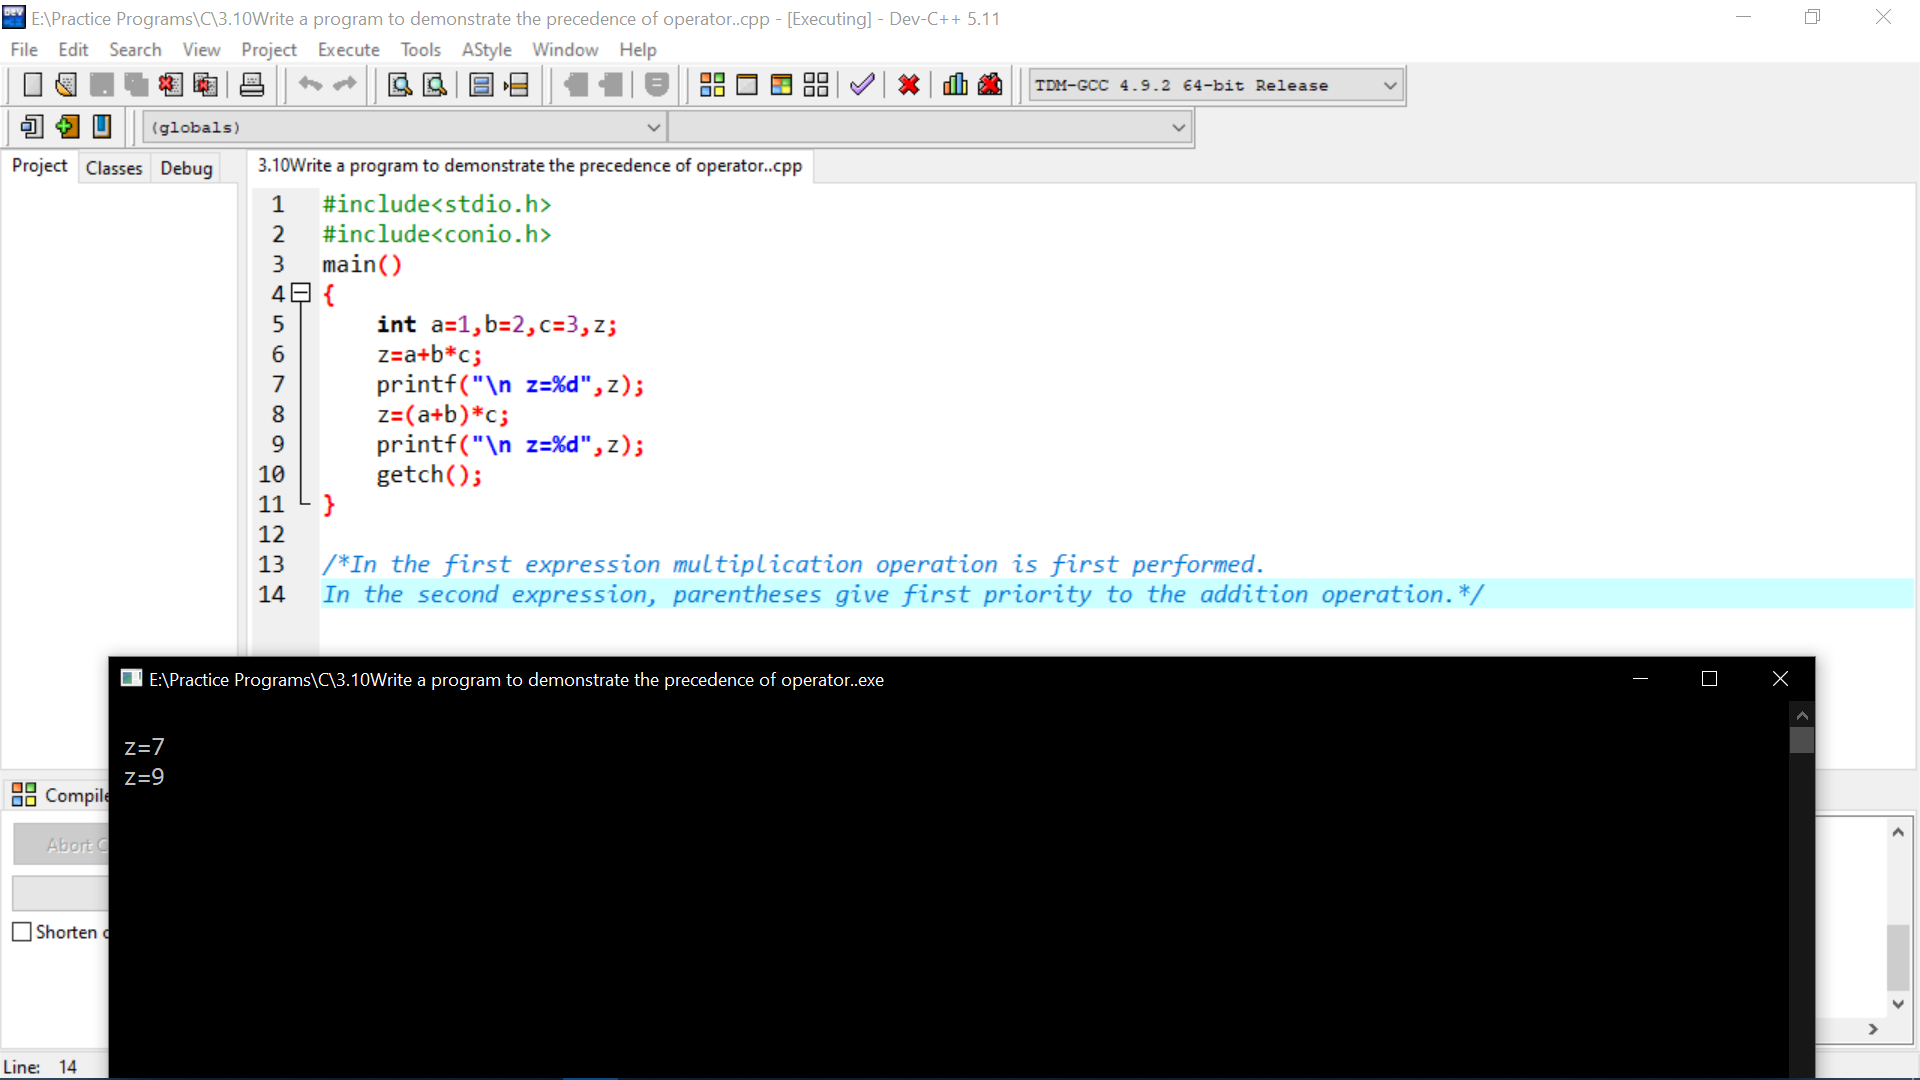Open the Help menu

637,49
